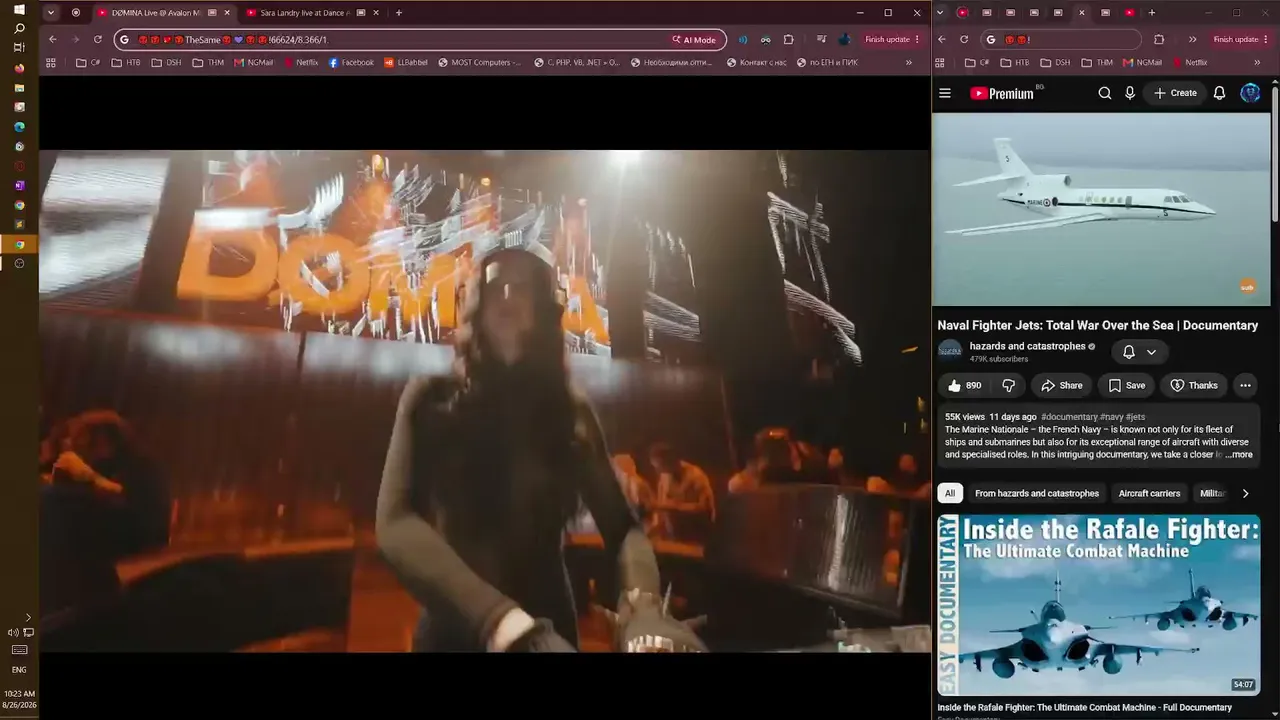Open tab search dropdown in left browser

click(x=50, y=13)
